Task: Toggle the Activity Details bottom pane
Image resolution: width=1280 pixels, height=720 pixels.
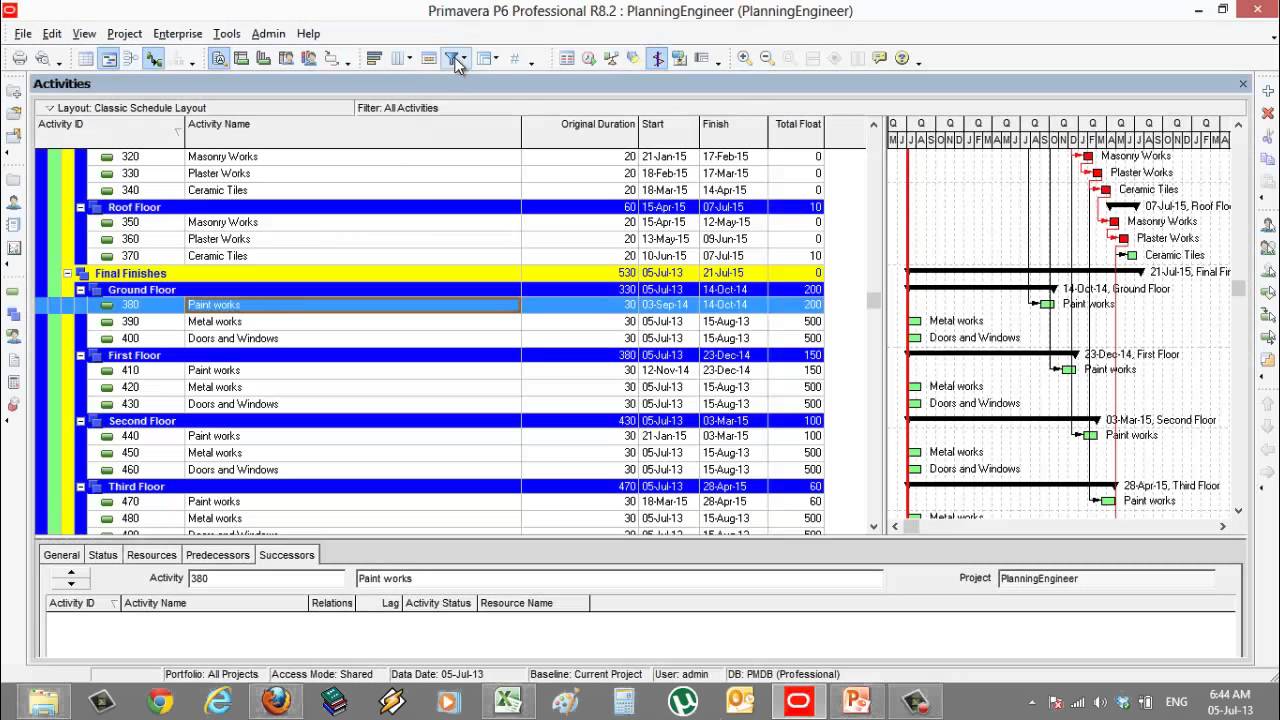Action: [x=219, y=59]
